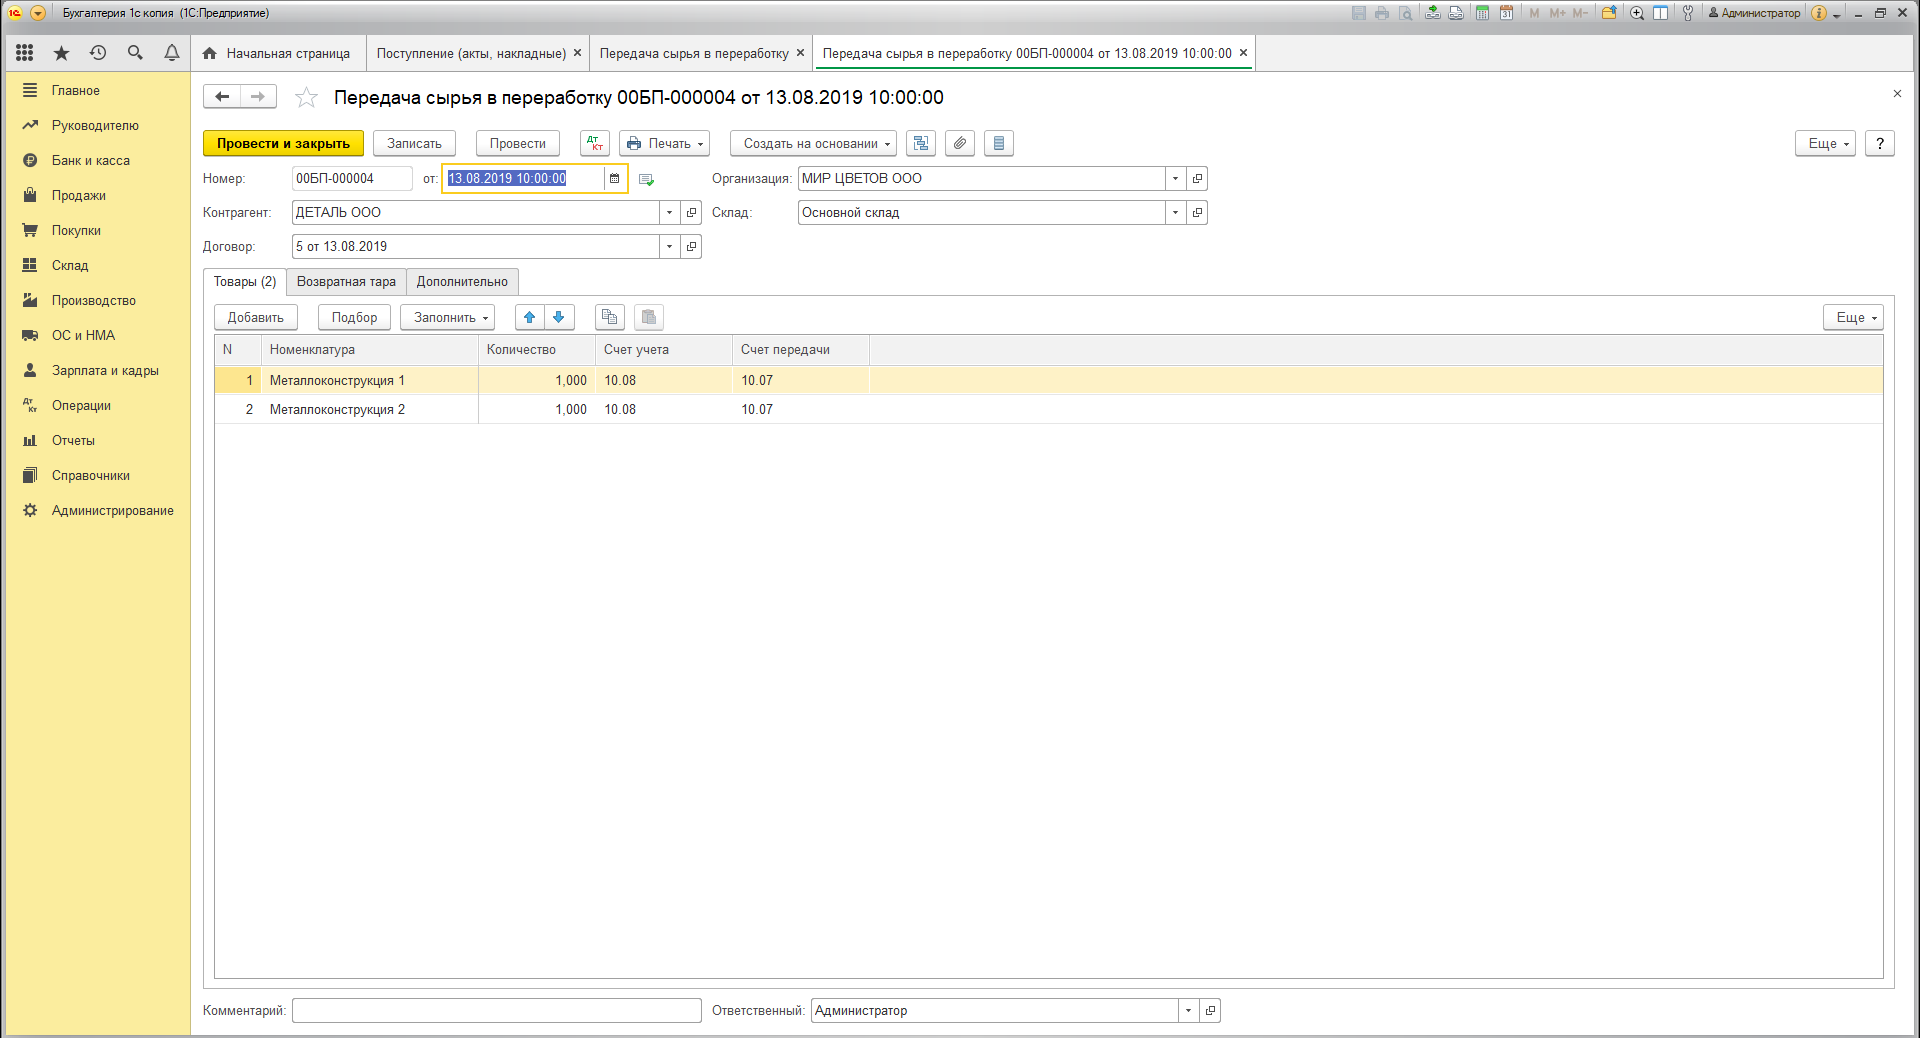Click the Подбор button

coord(355,318)
